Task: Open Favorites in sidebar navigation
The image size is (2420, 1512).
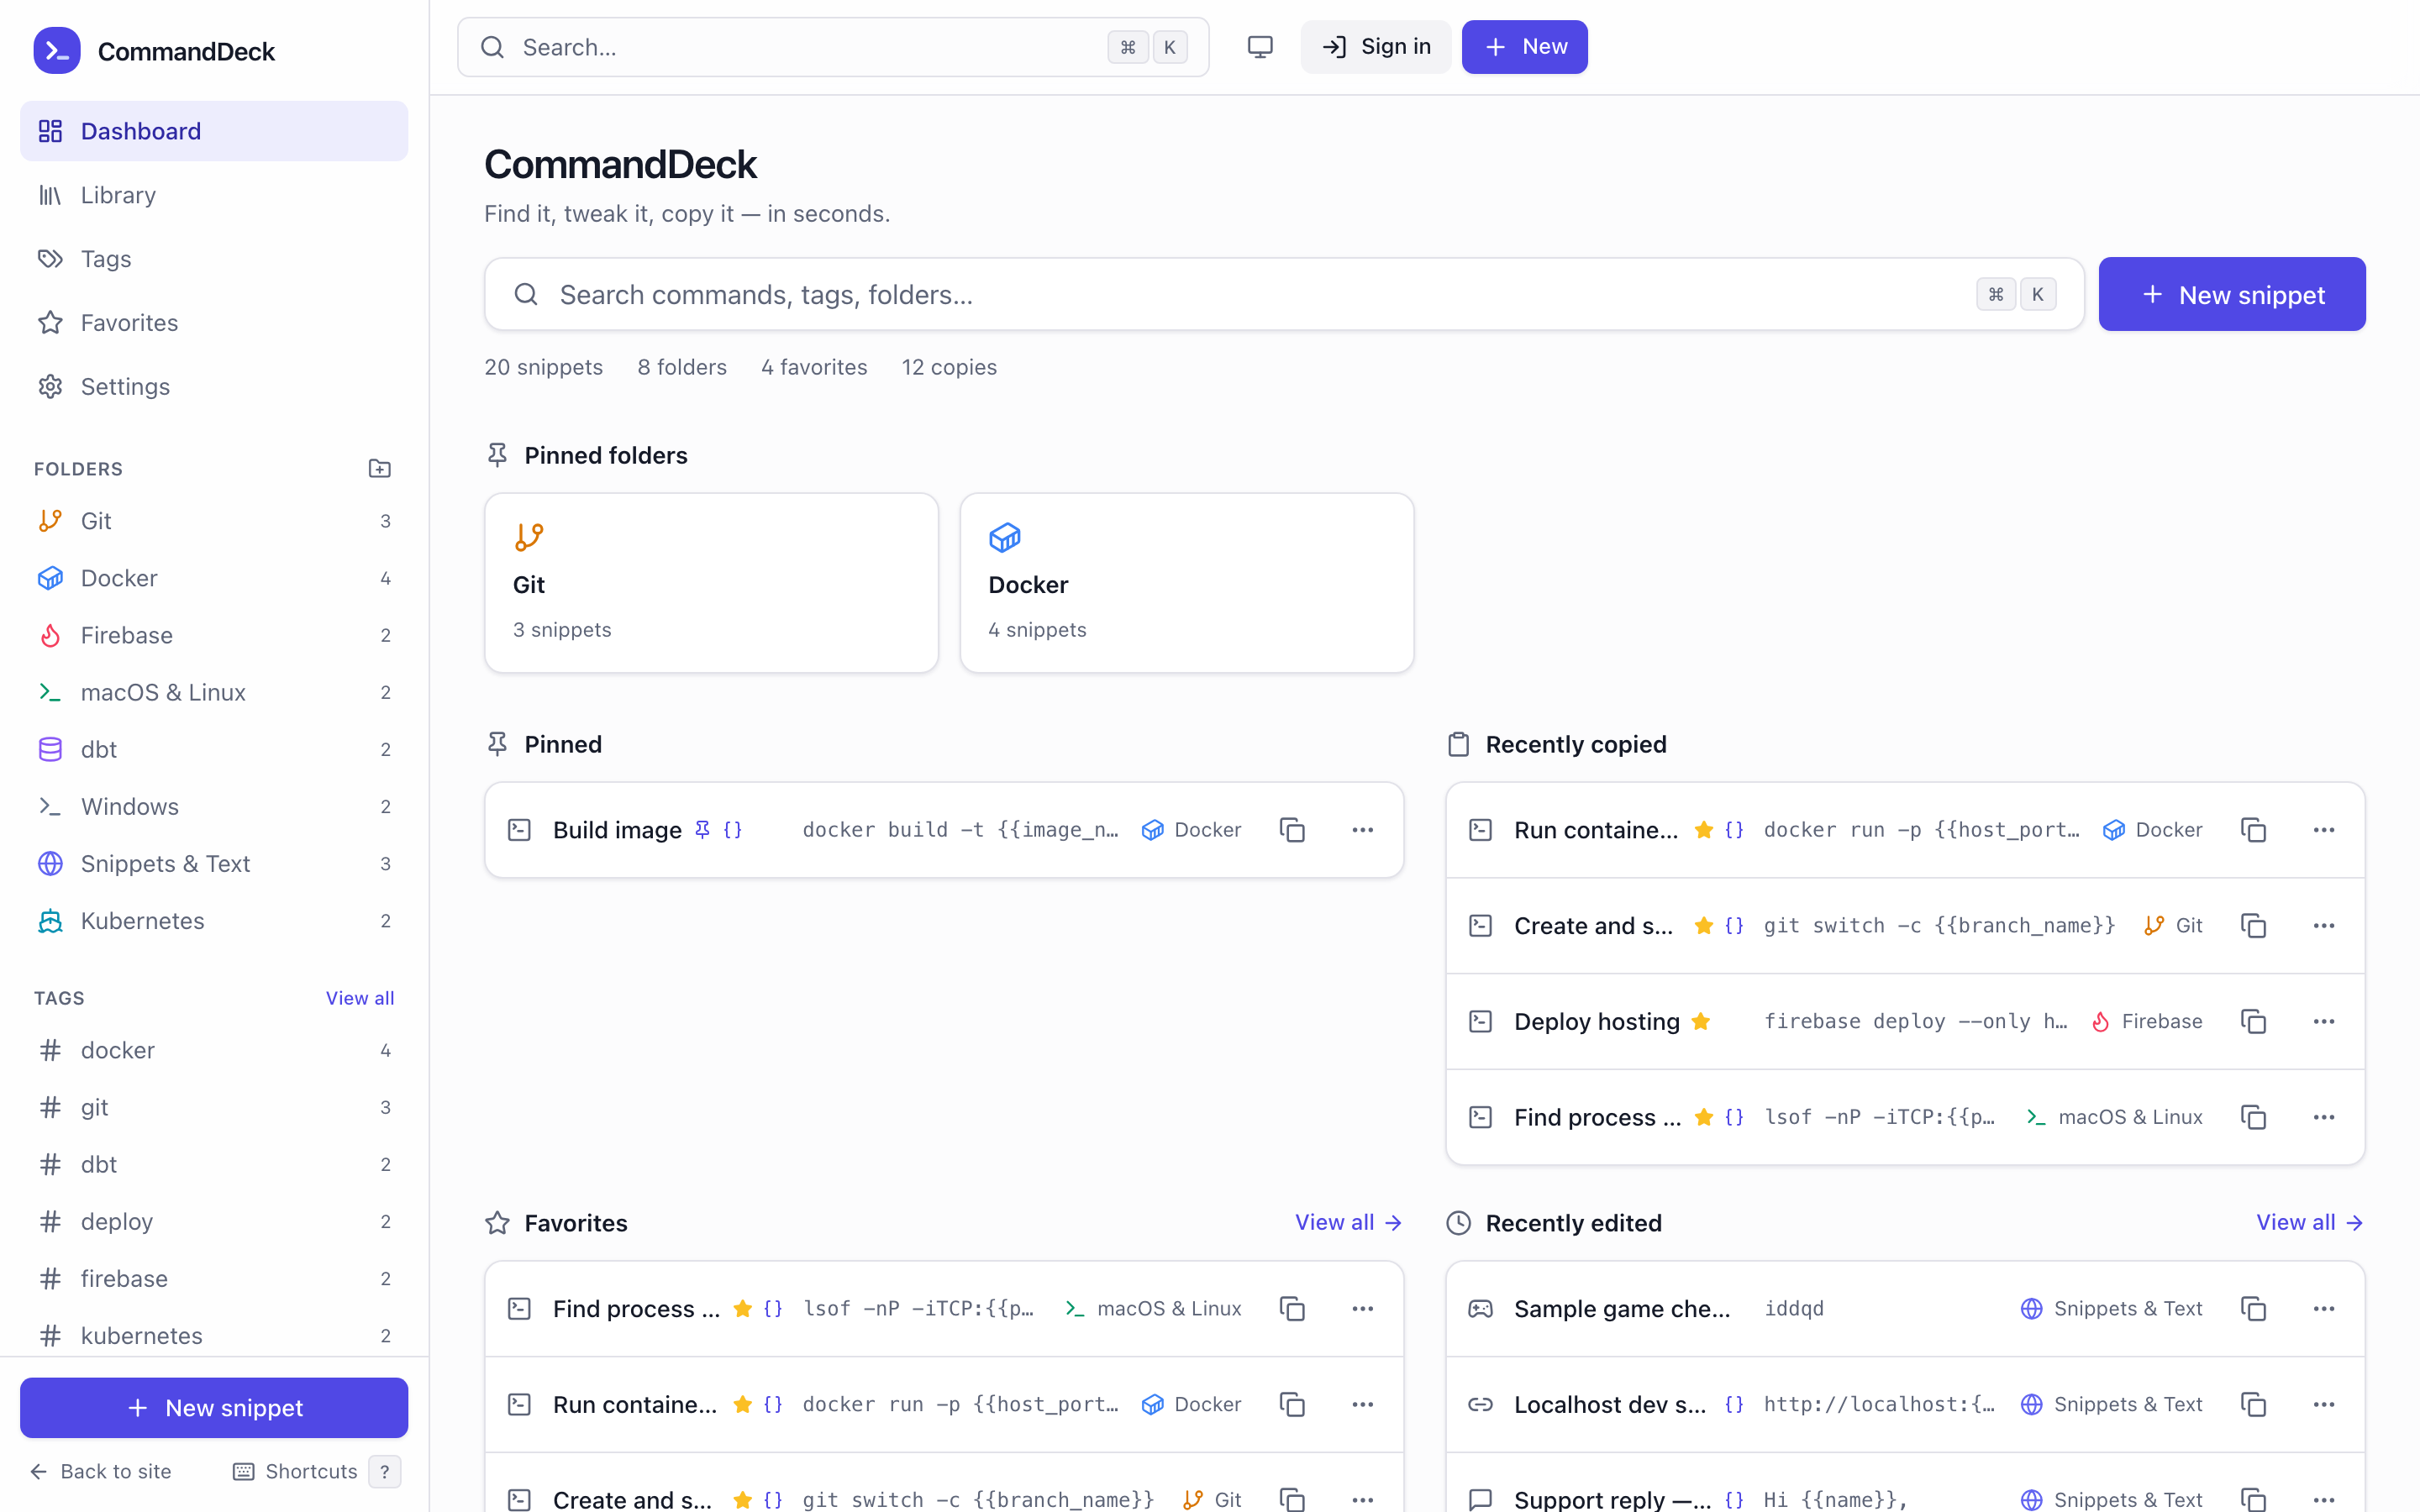Action: click(x=214, y=323)
